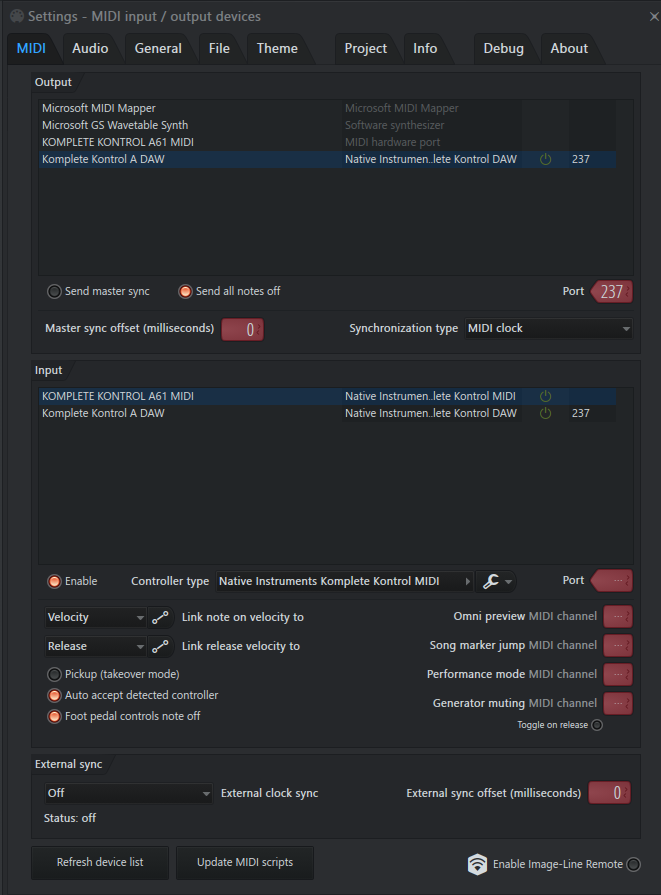Toggle Auto accept detected controller
The image size is (661, 895).
(54, 695)
